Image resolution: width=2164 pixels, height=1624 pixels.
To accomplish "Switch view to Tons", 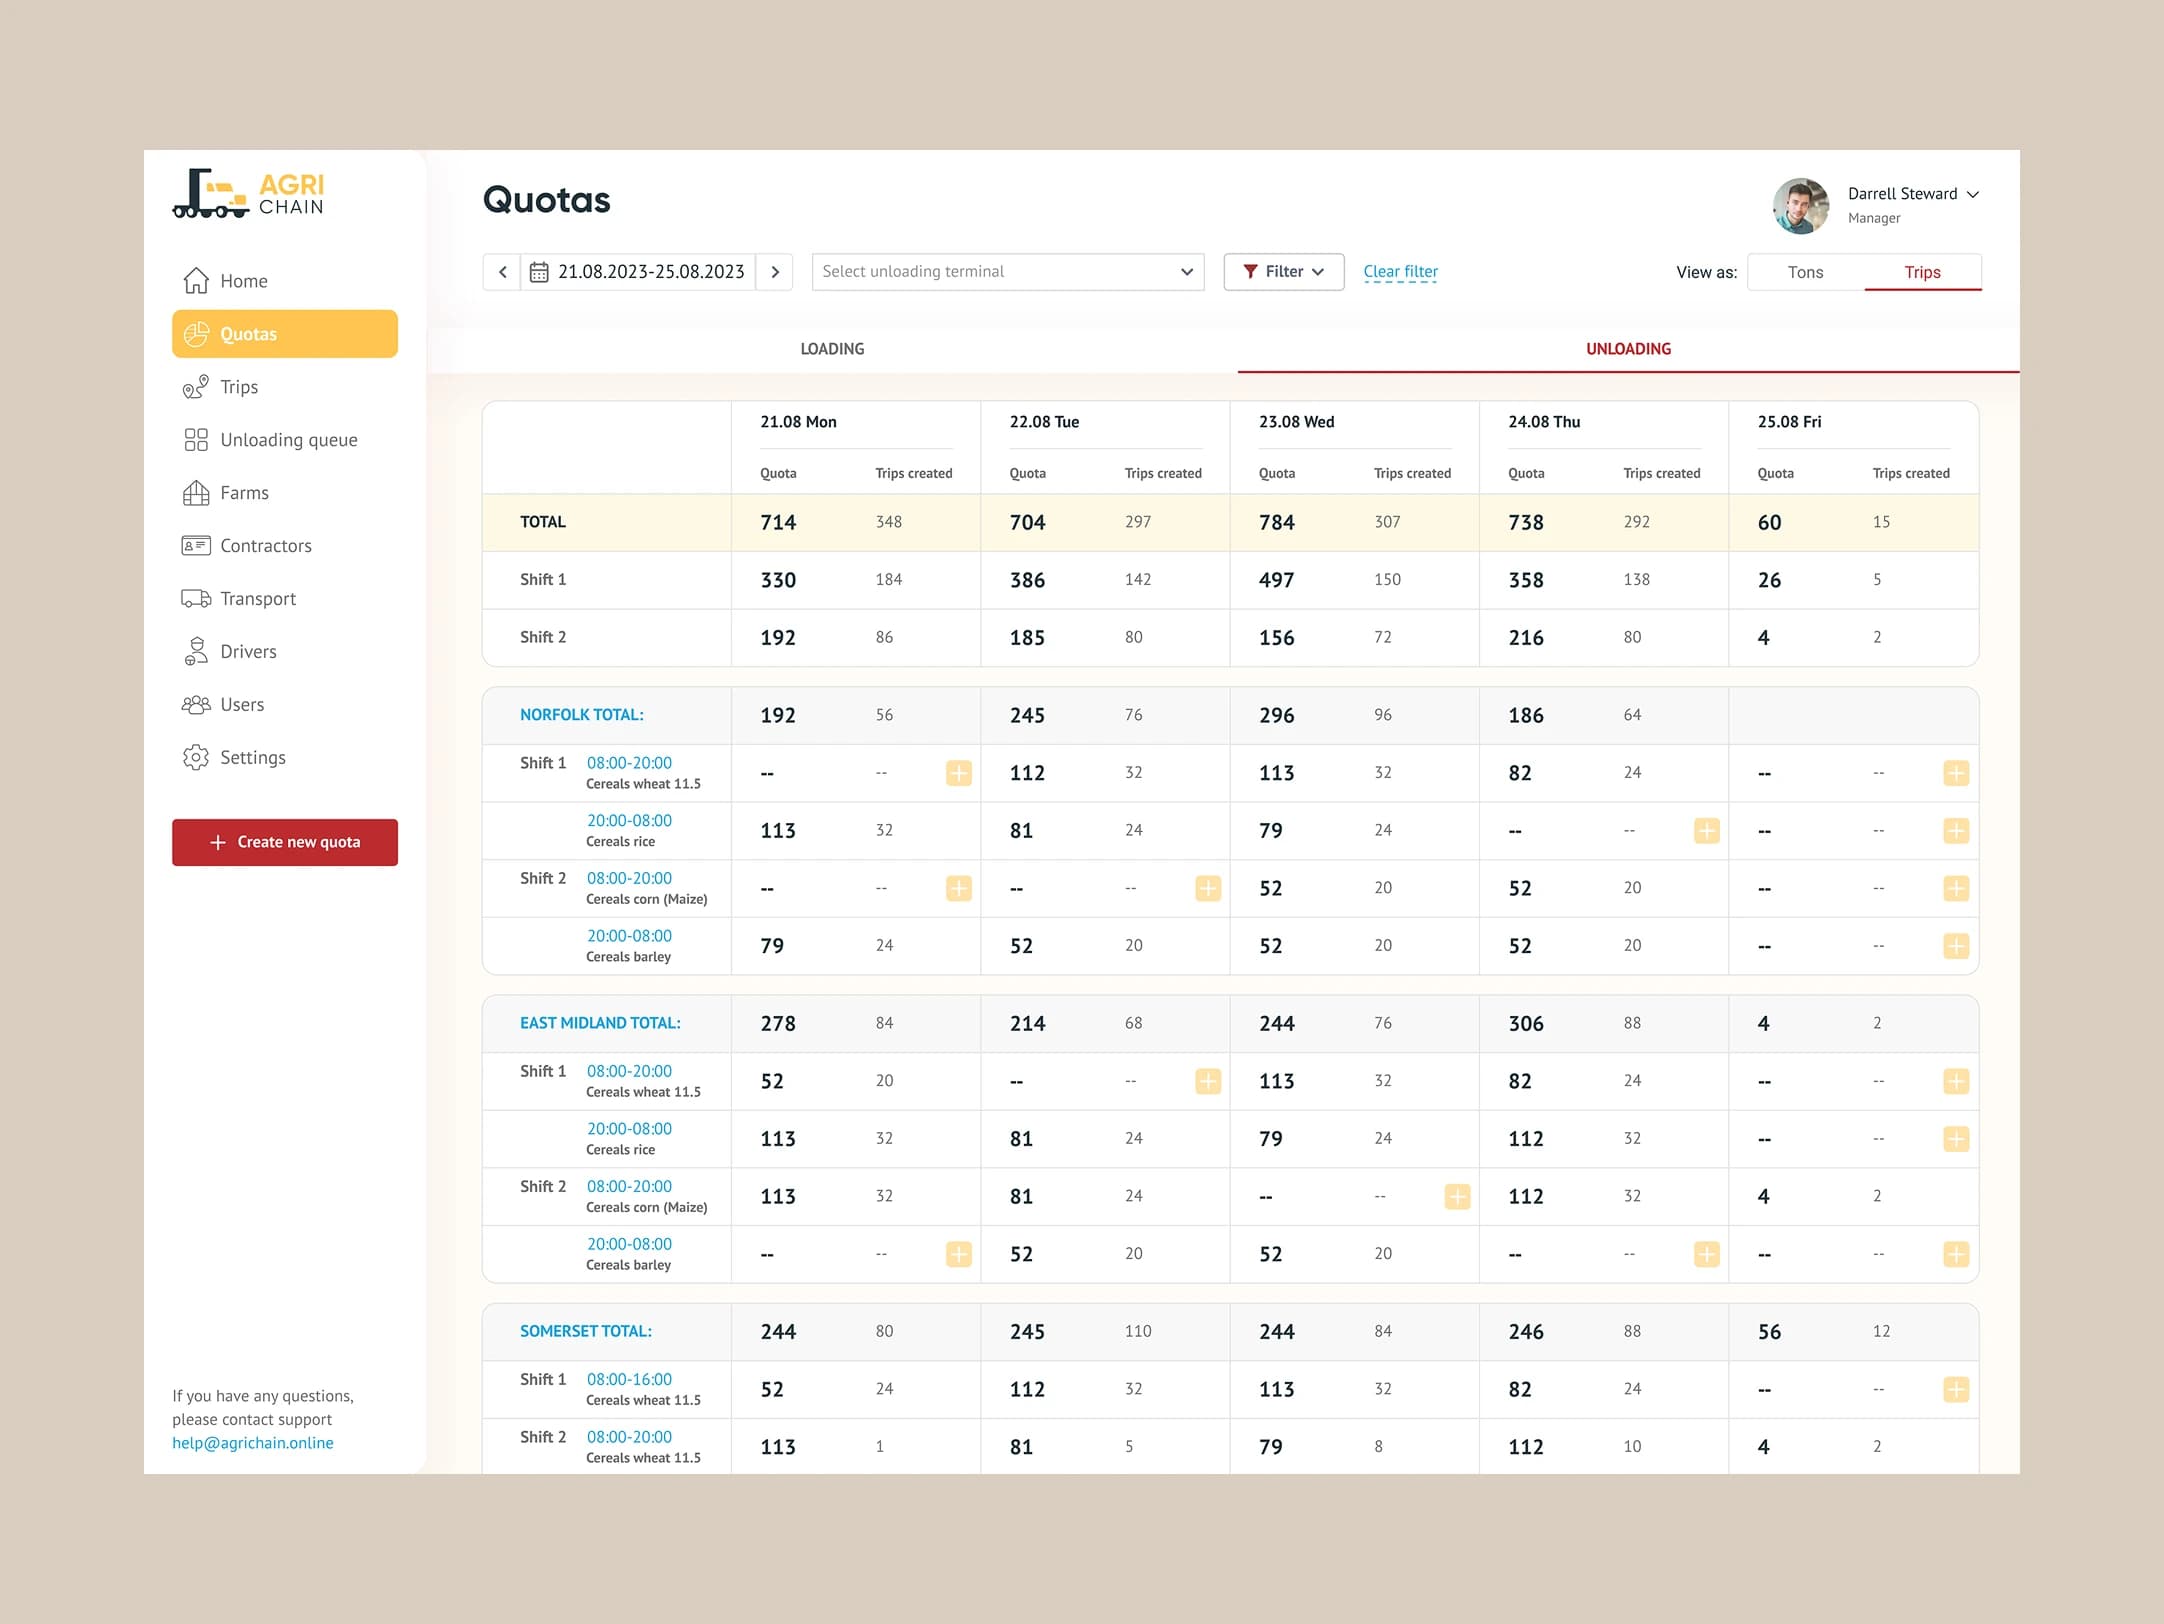I will (1805, 272).
